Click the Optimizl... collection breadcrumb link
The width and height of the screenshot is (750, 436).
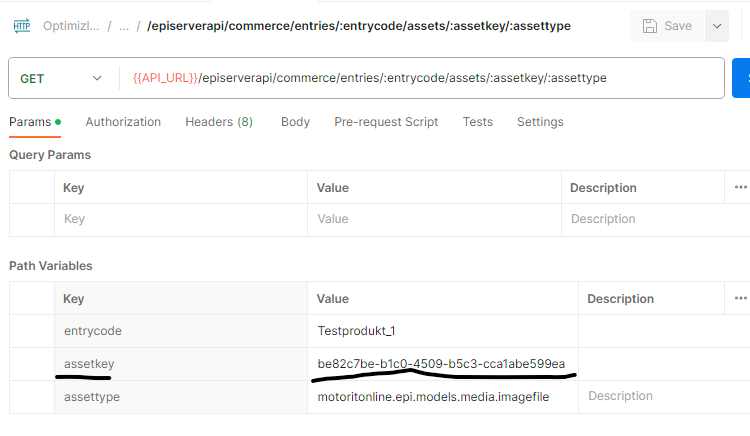coord(71,26)
